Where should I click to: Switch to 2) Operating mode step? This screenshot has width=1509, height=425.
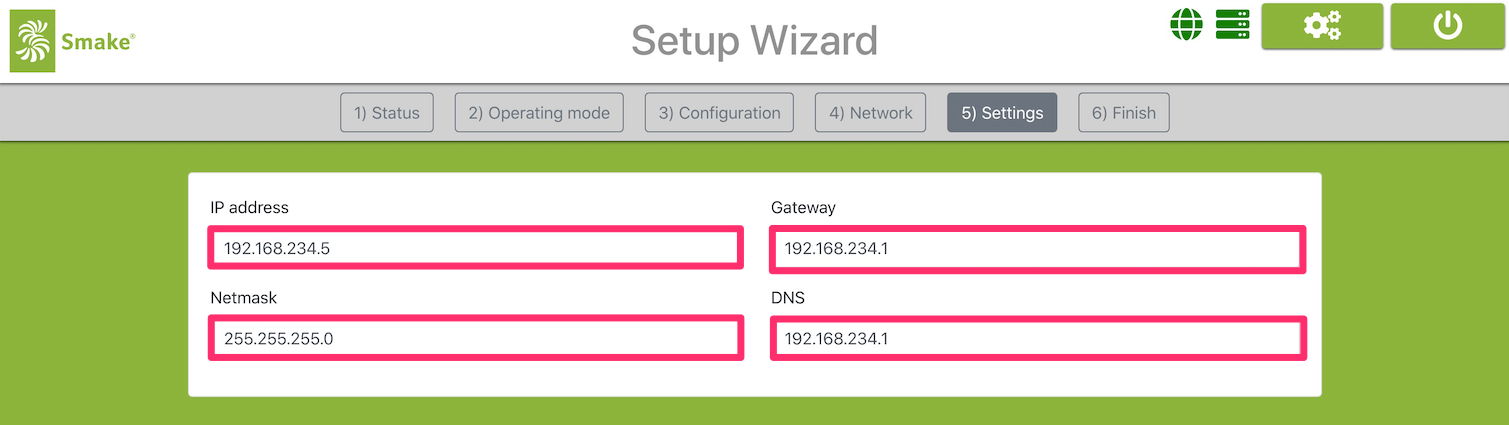pos(539,113)
